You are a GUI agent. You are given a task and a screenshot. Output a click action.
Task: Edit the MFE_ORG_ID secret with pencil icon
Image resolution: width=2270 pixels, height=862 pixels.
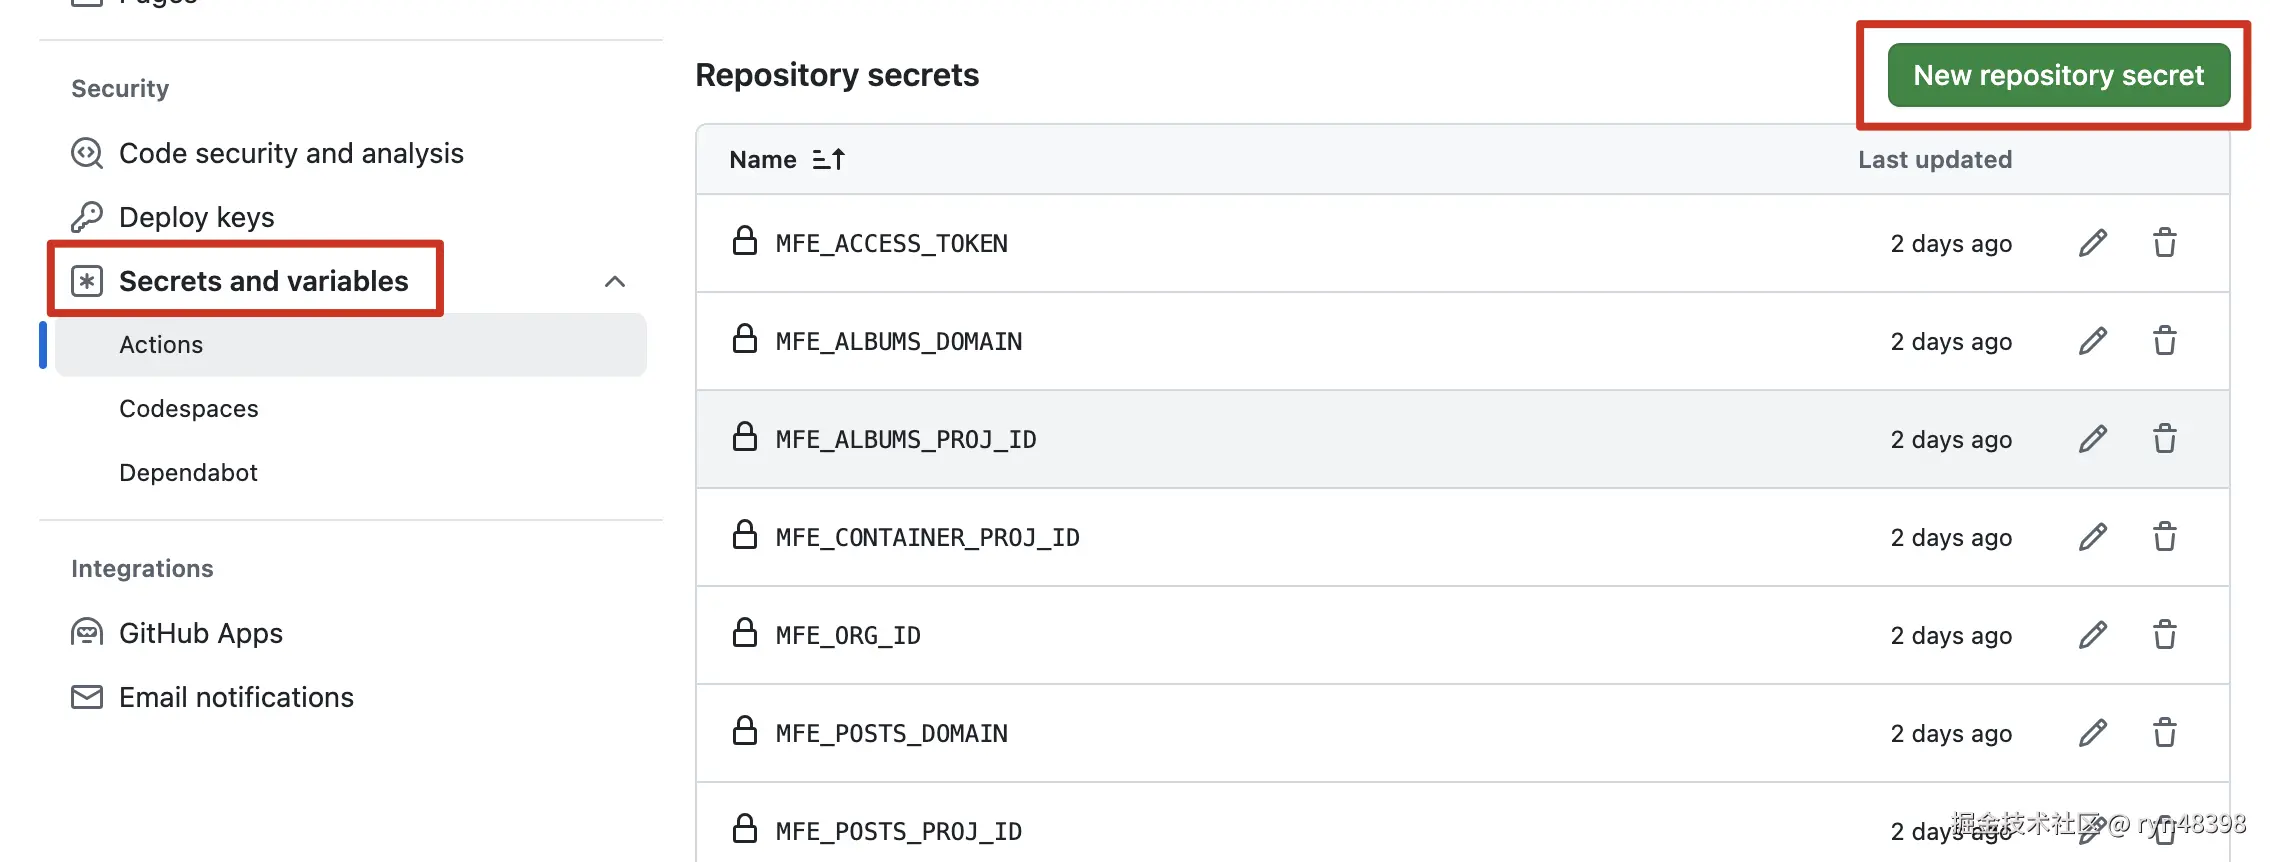[2093, 635]
